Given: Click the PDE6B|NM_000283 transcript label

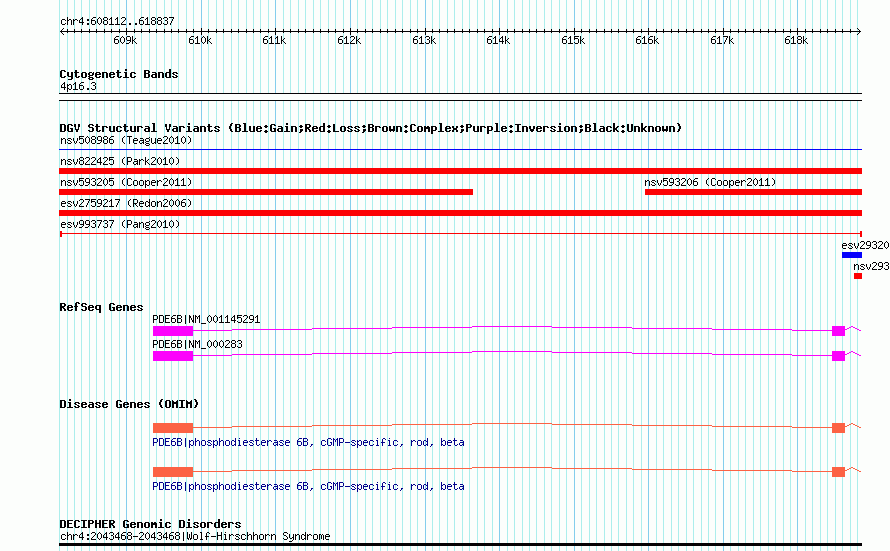Looking at the screenshot, I should (197, 344).
